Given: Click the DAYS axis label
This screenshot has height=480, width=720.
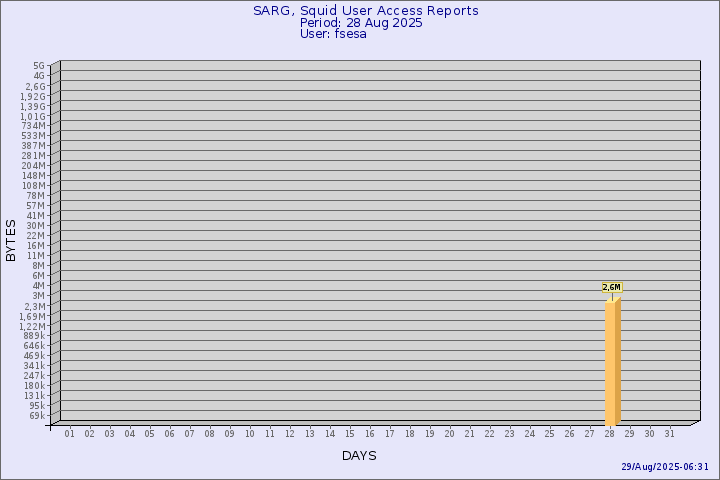Looking at the screenshot, I should click(x=359, y=456).
